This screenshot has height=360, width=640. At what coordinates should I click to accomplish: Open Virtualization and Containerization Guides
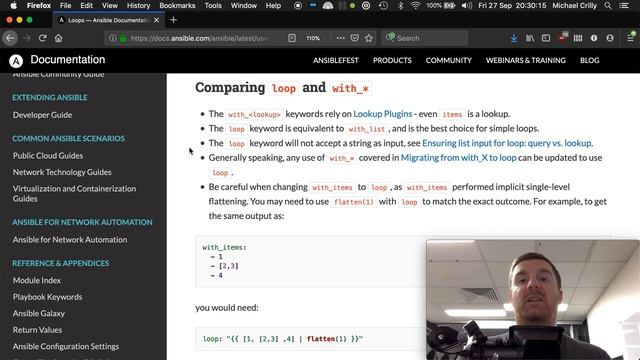pyautogui.click(x=74, y=193)
